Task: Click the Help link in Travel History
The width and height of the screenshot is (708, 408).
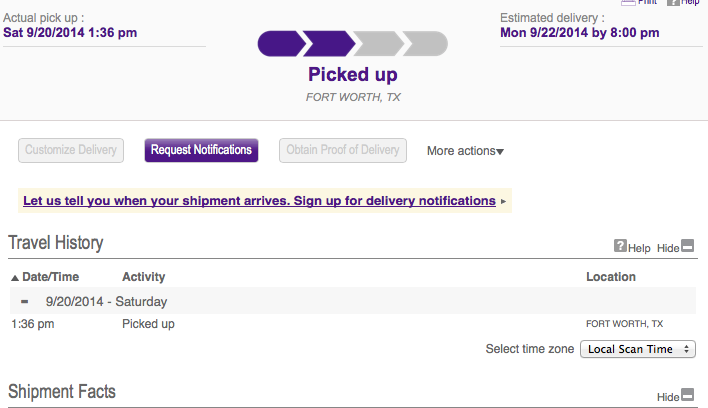Action: 639,248
